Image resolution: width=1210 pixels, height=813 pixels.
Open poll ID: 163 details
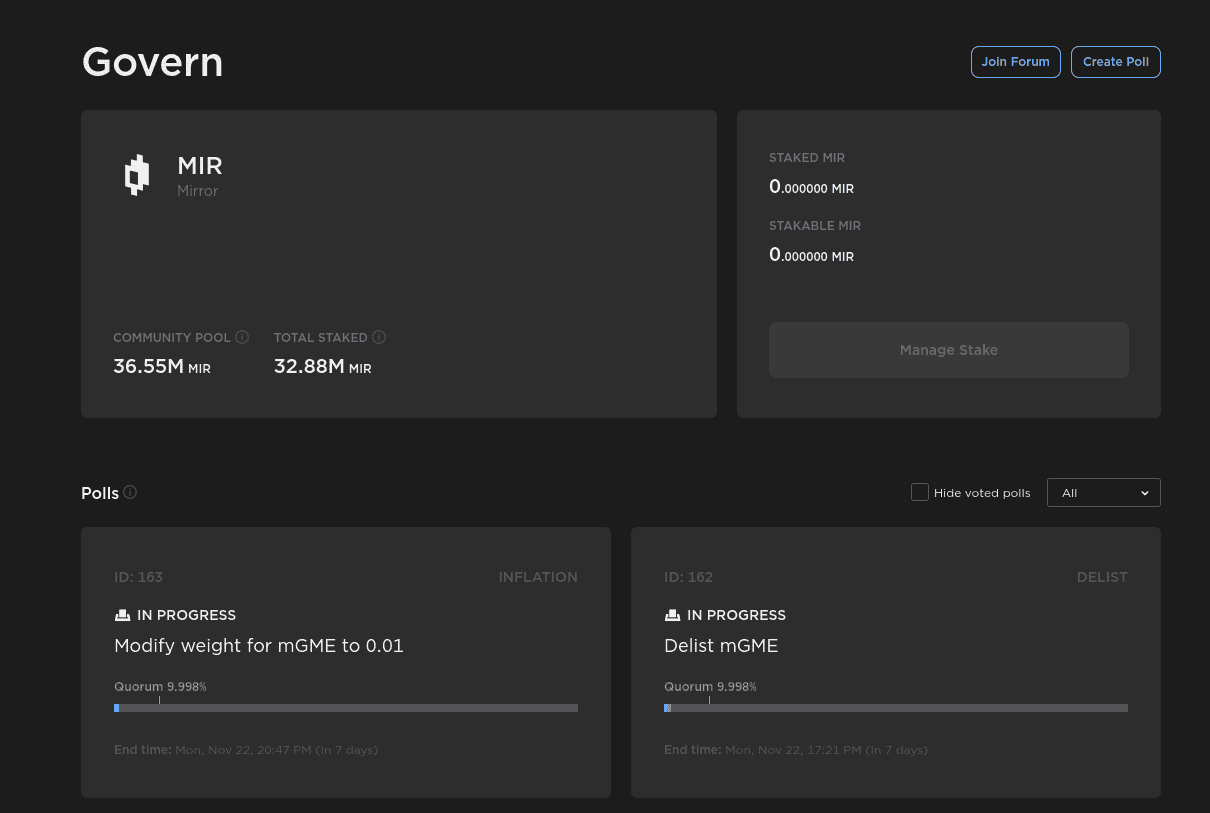coord(345,662)
